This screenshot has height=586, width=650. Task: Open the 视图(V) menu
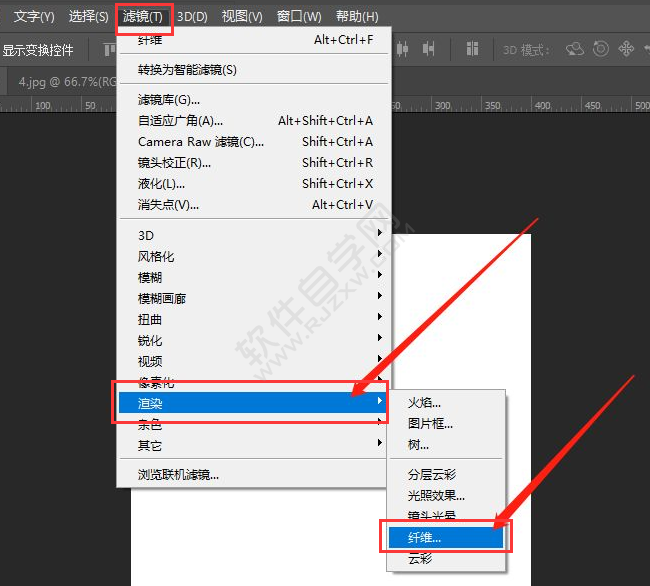242,17
